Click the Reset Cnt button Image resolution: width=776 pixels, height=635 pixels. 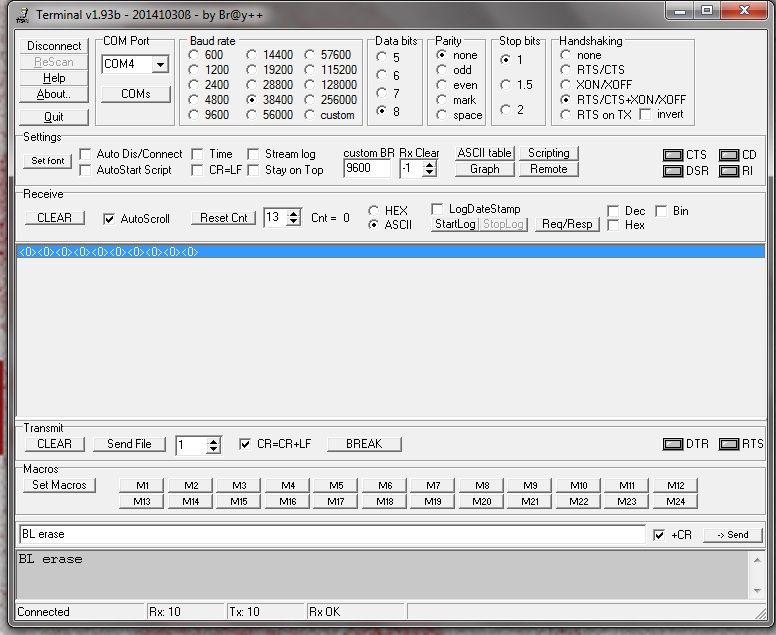point(223,218)
